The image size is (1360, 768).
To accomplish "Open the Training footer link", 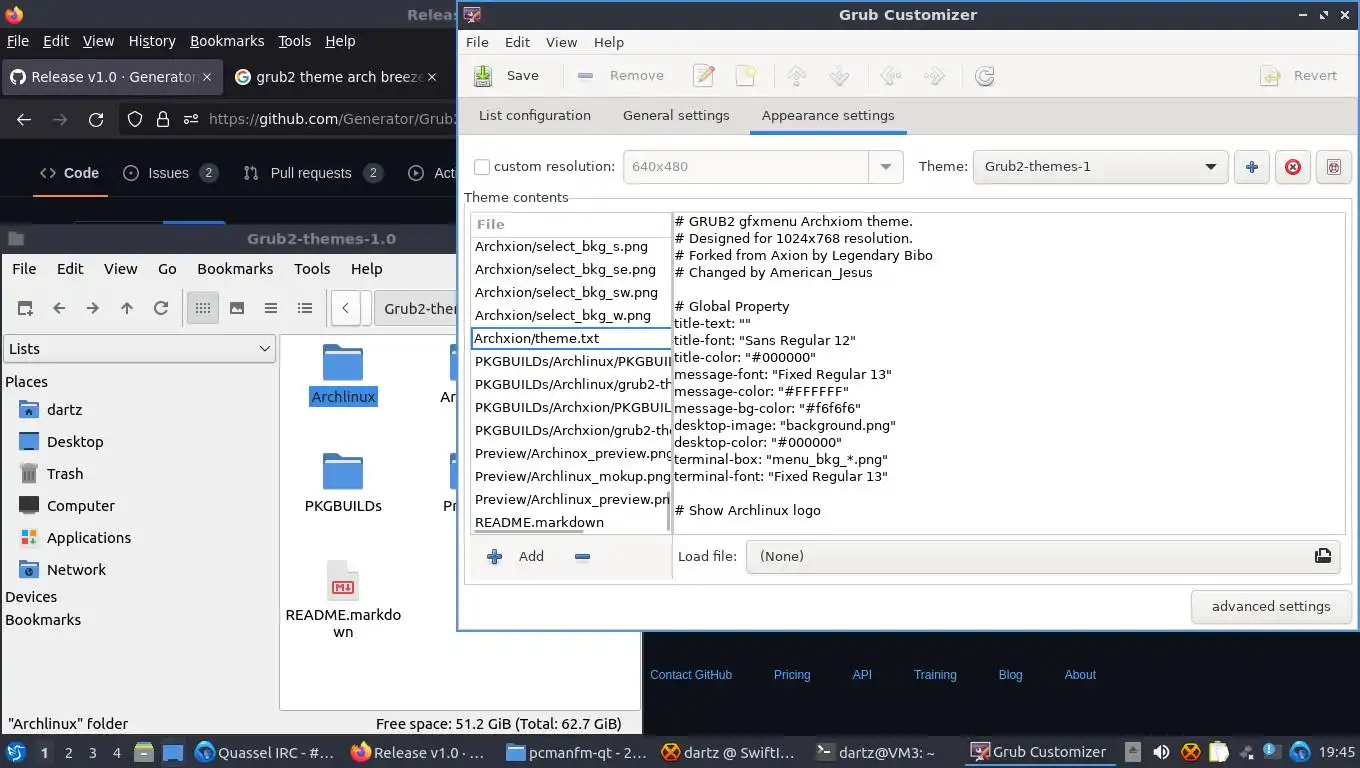I will pos(935,675).
